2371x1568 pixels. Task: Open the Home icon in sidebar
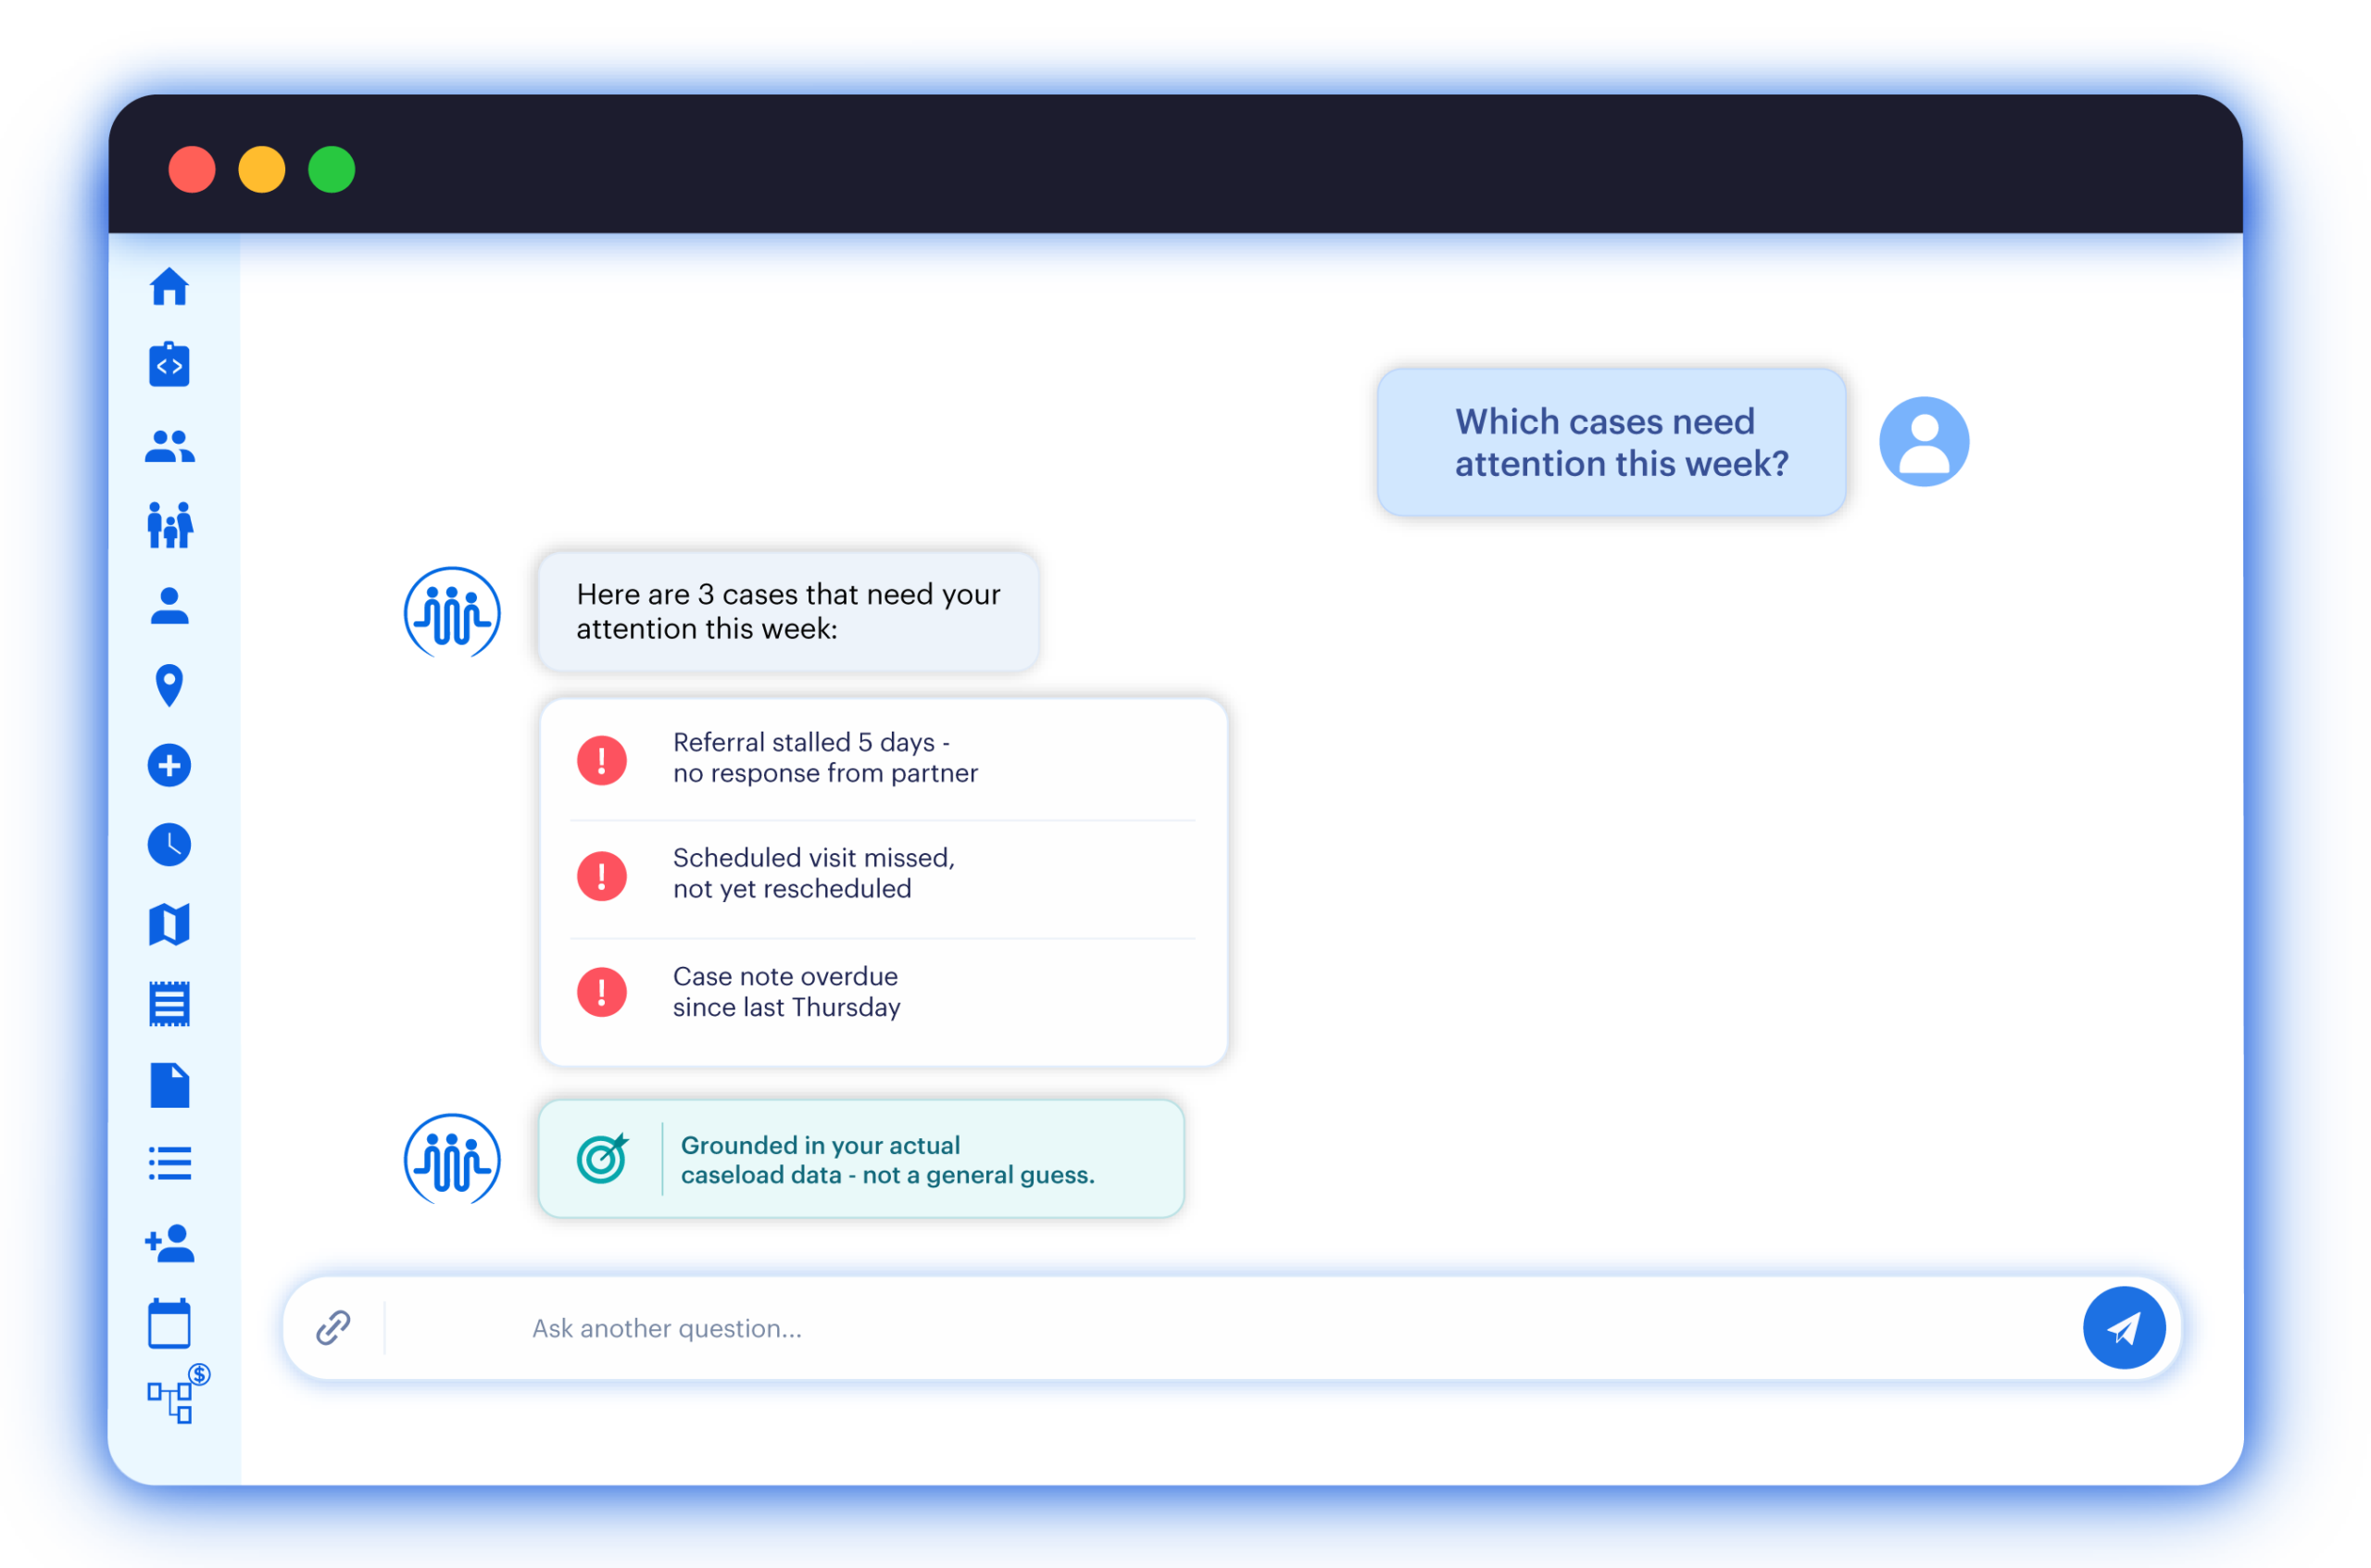click(x=169, y=287)
